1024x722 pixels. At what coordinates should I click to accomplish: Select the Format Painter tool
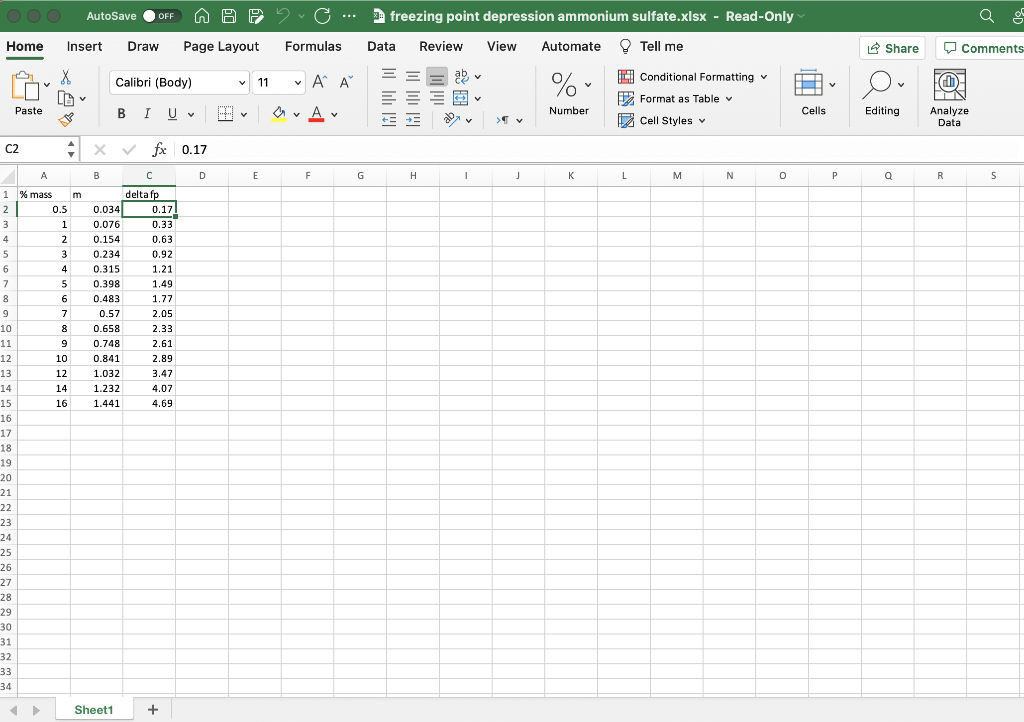pyautogui.click(x=65, y=119)
